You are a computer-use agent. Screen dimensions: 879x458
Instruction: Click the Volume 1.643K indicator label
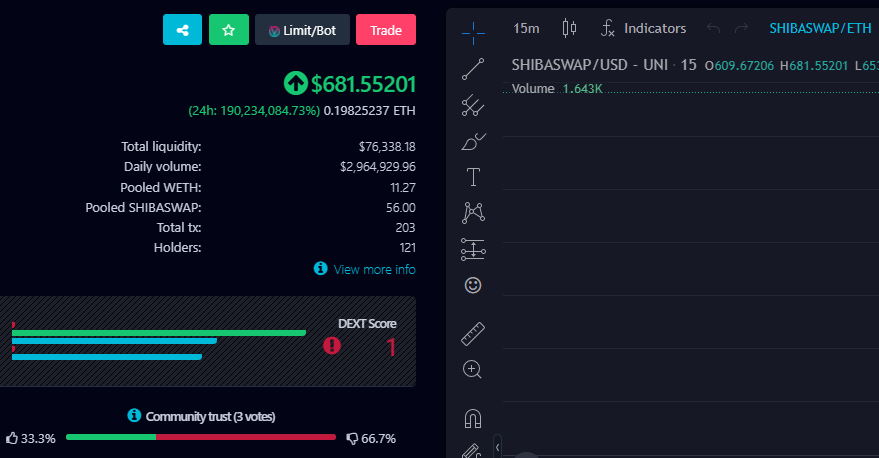pyautogui.click(x=557, y=89)
